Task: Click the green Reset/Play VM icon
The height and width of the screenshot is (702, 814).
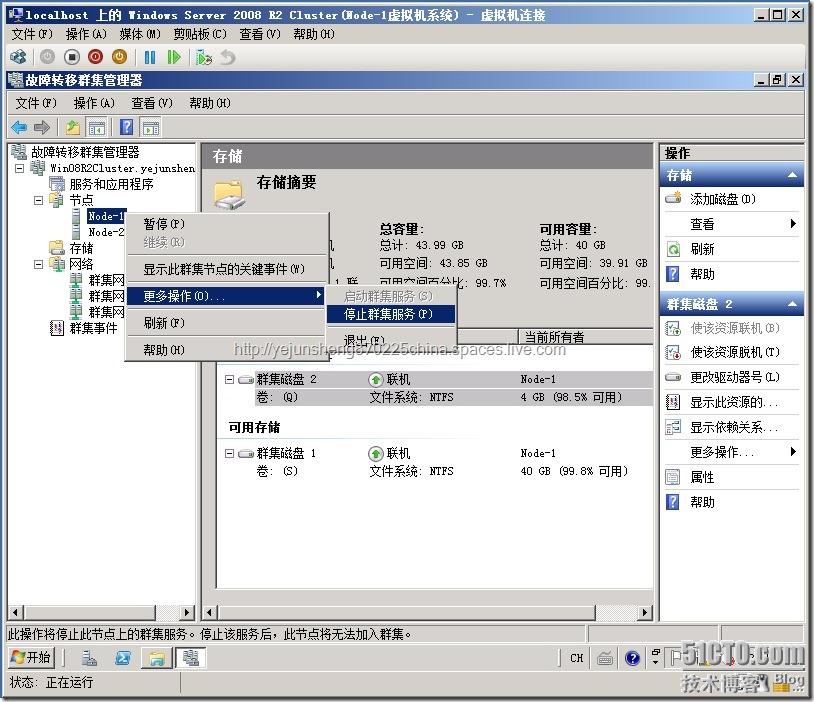Action: (174, 57)
